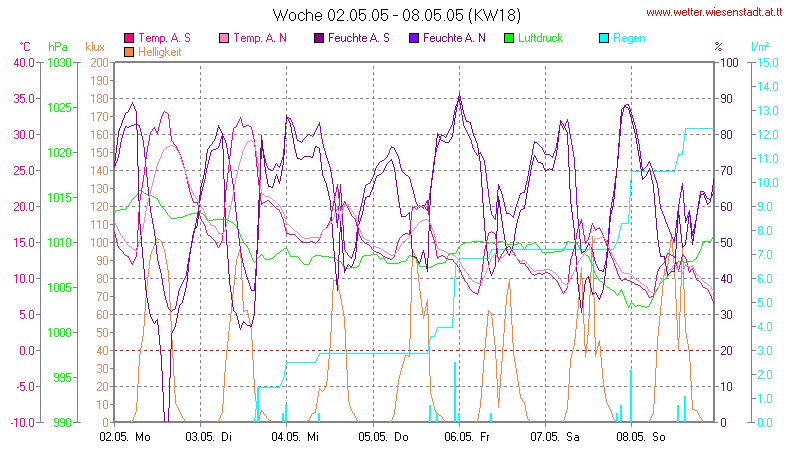
Task: Click the 150 klux axis value
Action: (x=99, y=153)
